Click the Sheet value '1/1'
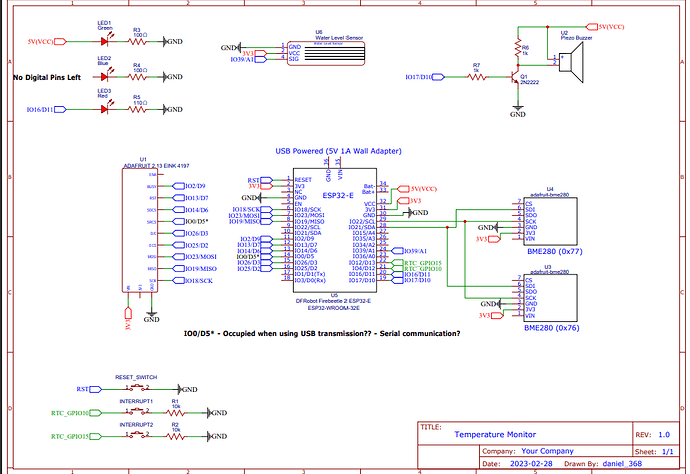 (668, 452)
